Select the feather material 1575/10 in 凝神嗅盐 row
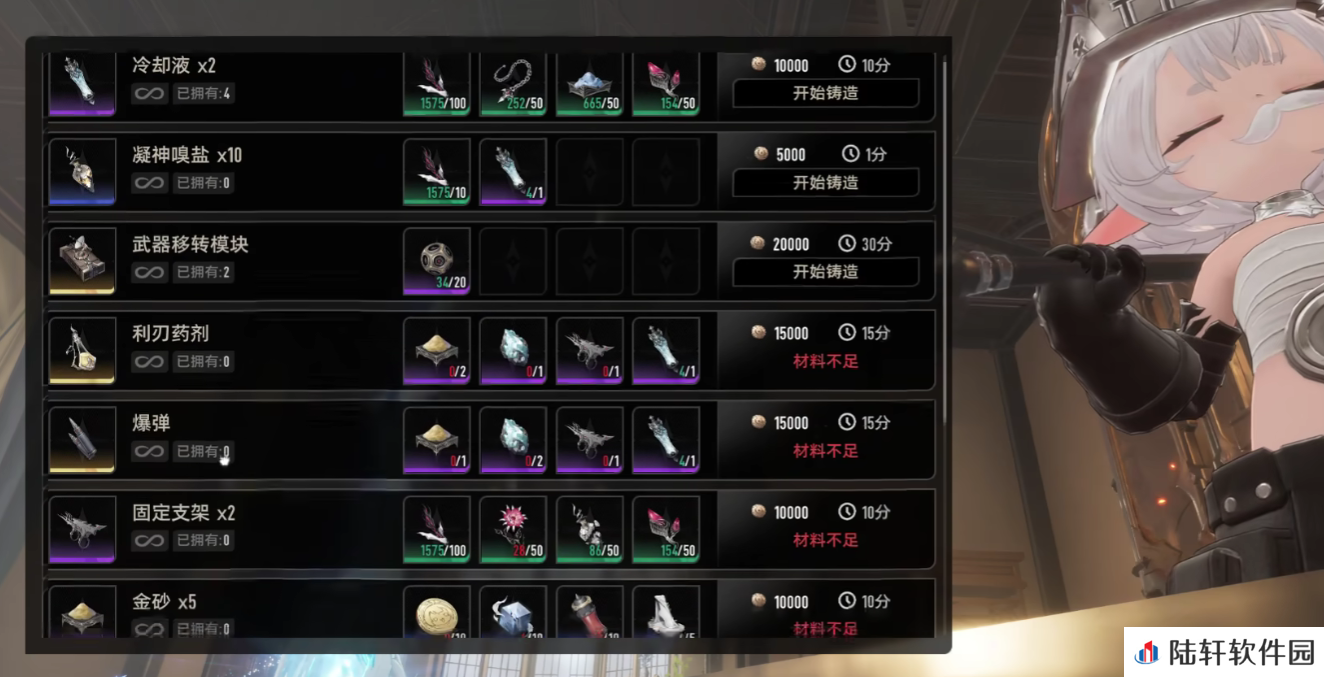 [x=437, y=172]
